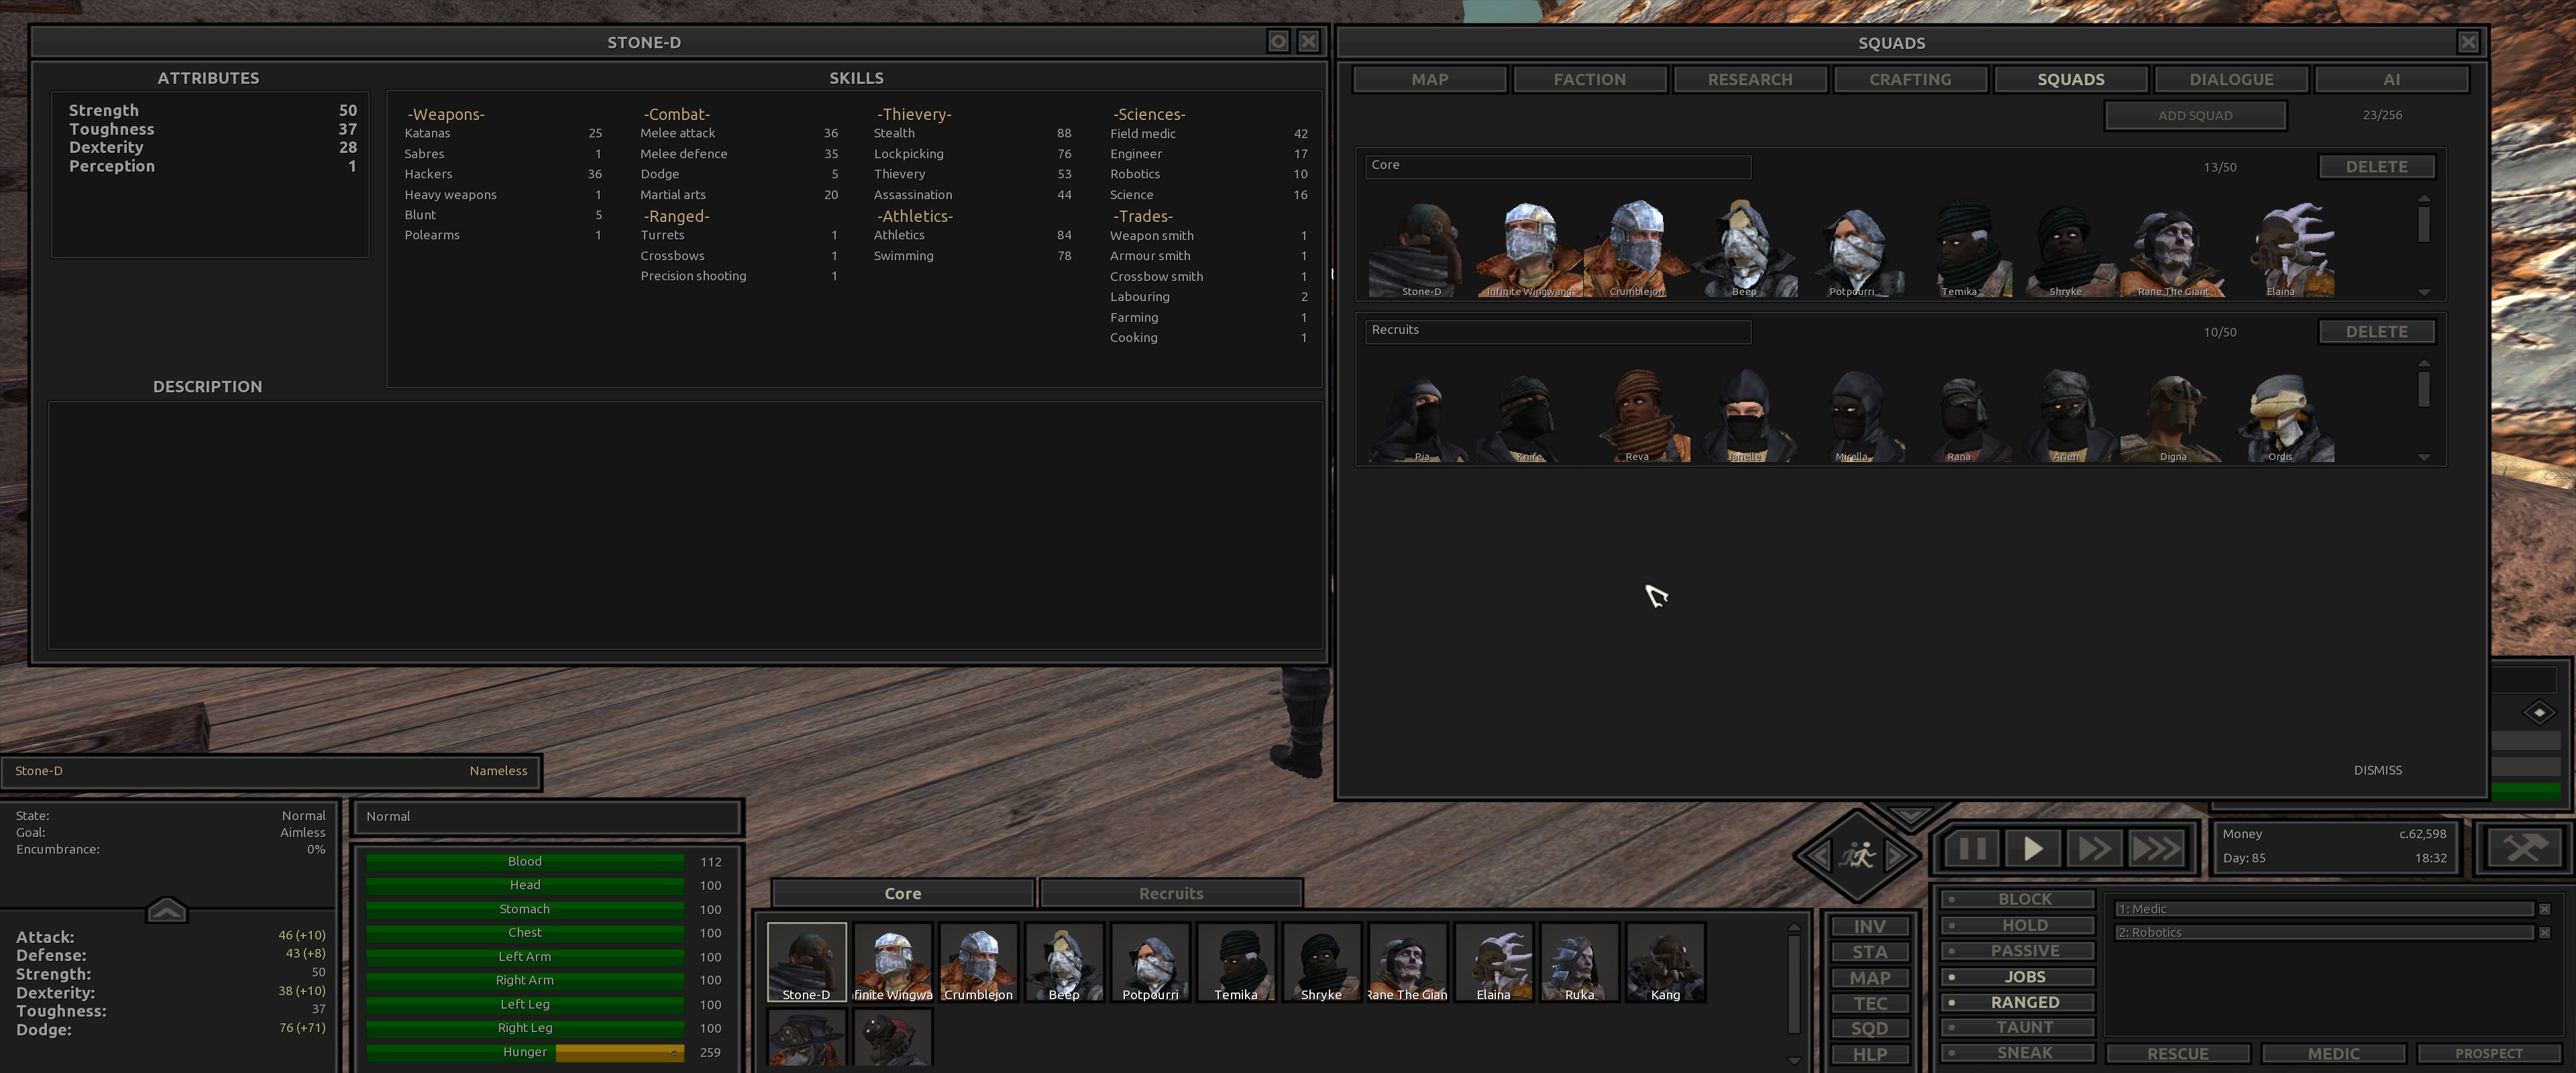Toggle the BLOCK stance
The width and height of the screenshot is (2576, 1073).
[2017, 899]
